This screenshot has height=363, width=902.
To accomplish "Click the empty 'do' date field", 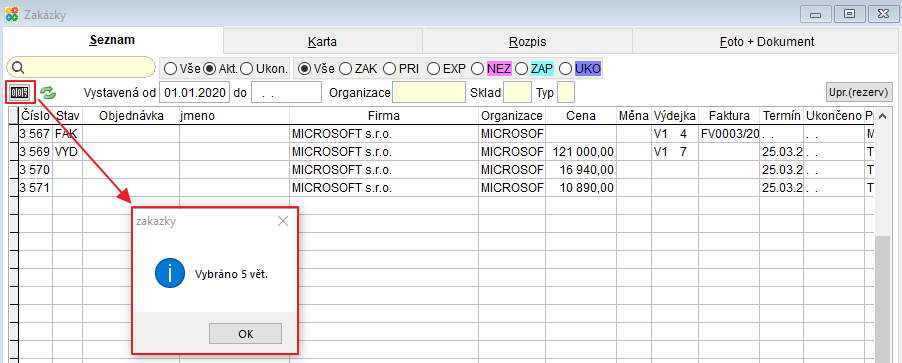I will [286, 92].
